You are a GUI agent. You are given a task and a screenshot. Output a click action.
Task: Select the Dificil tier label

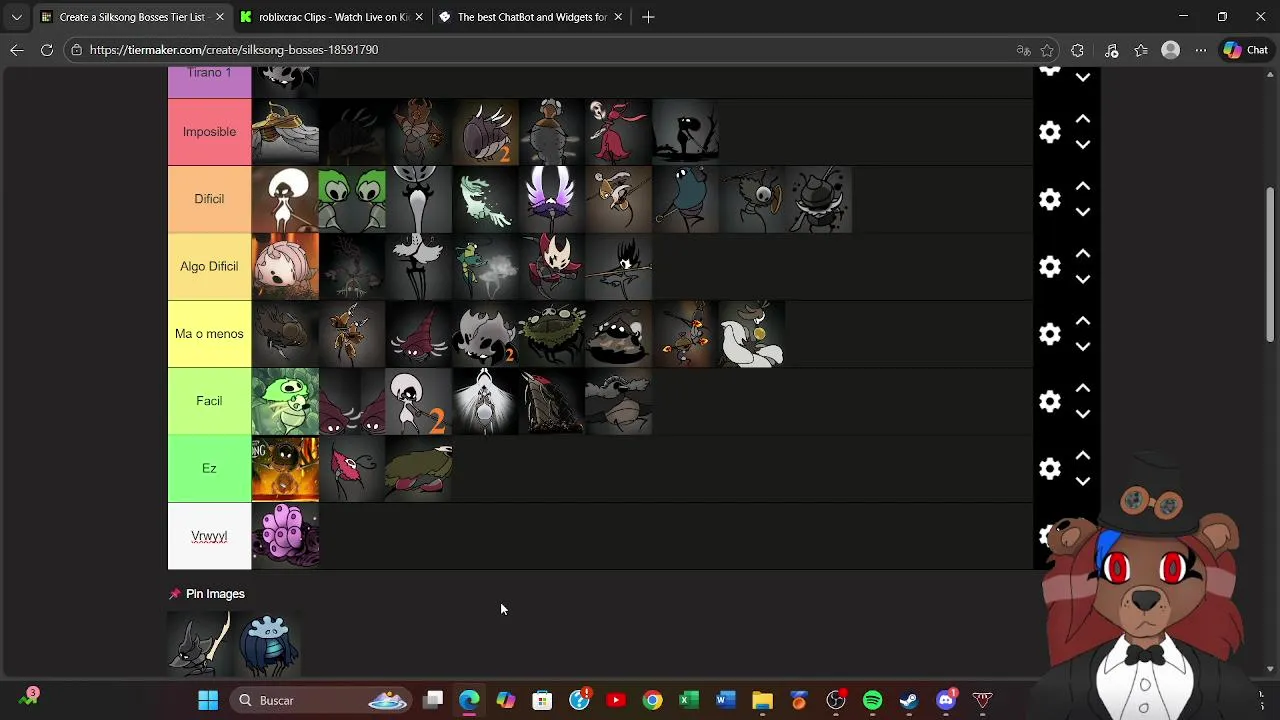[x=209, y=199]
